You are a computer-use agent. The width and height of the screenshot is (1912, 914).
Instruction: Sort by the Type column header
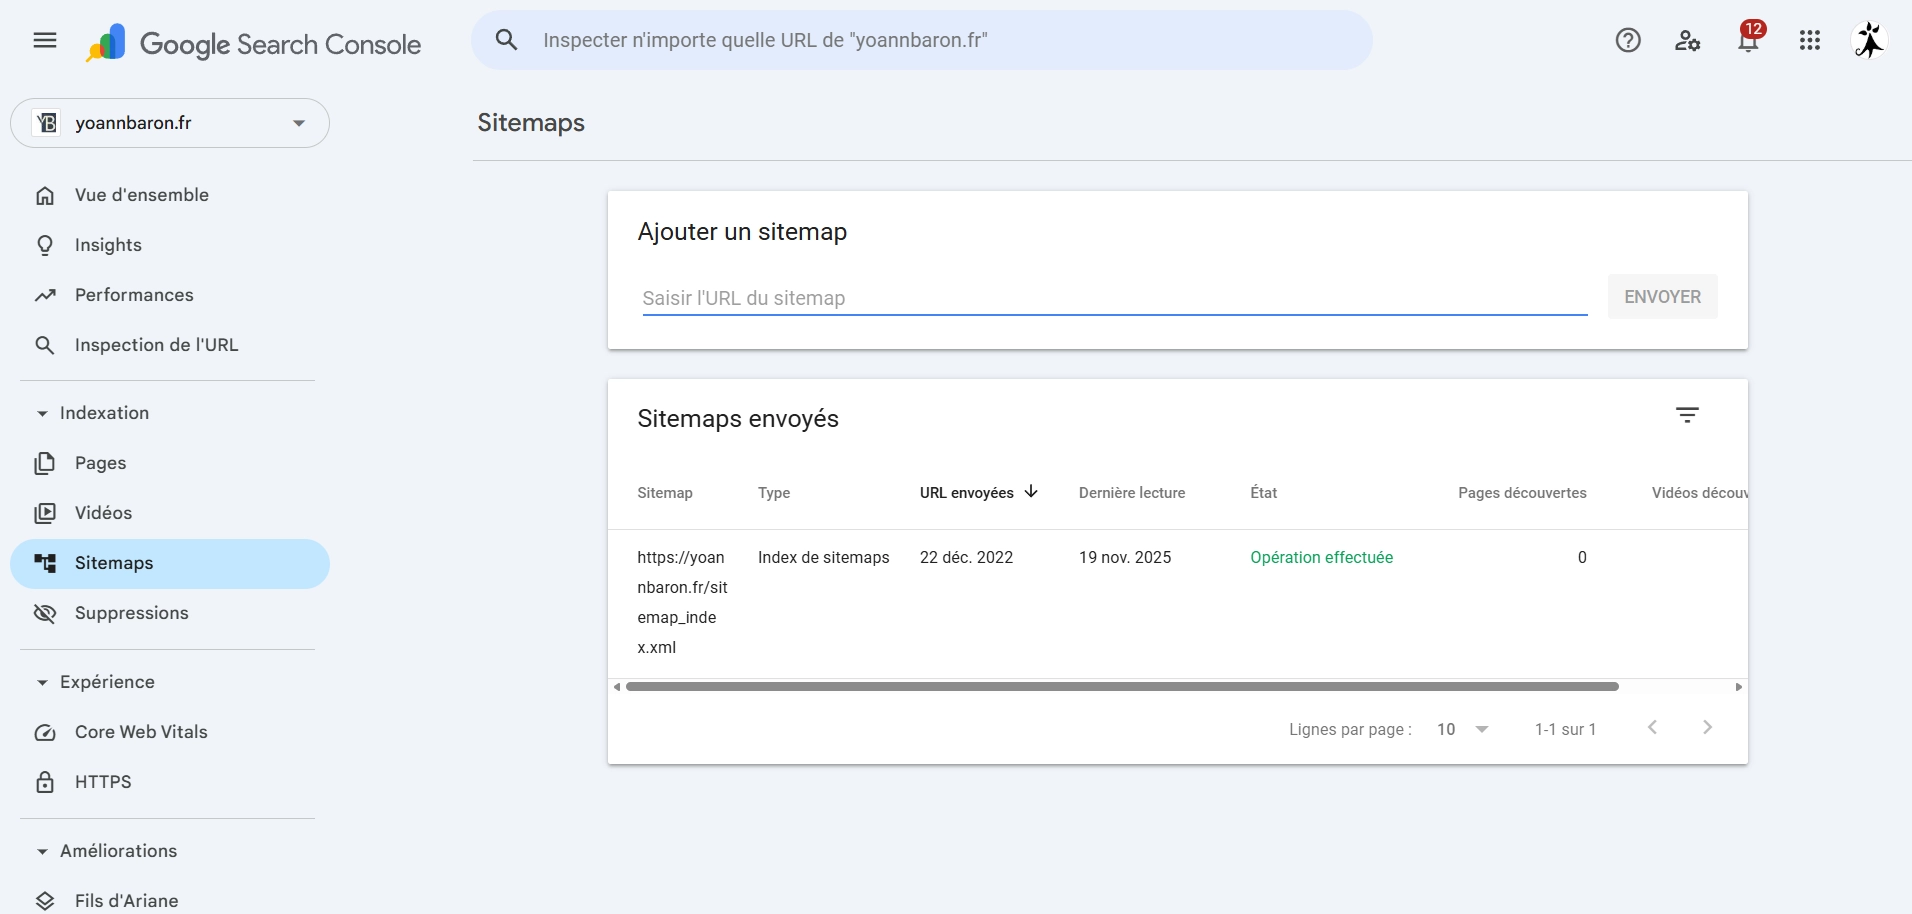[774, 493]
